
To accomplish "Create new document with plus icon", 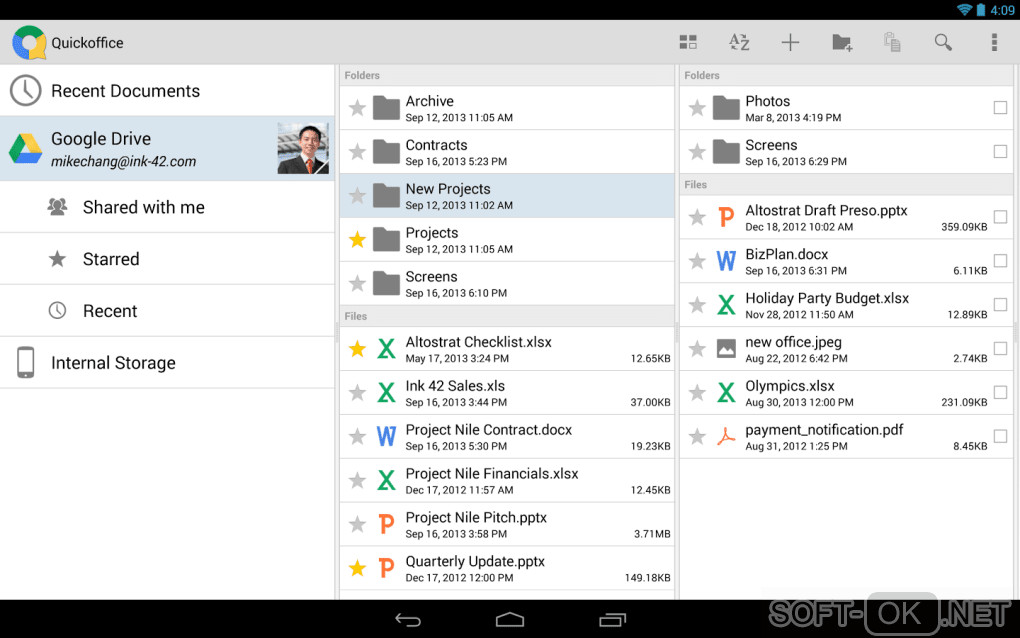I will point(790,42).
